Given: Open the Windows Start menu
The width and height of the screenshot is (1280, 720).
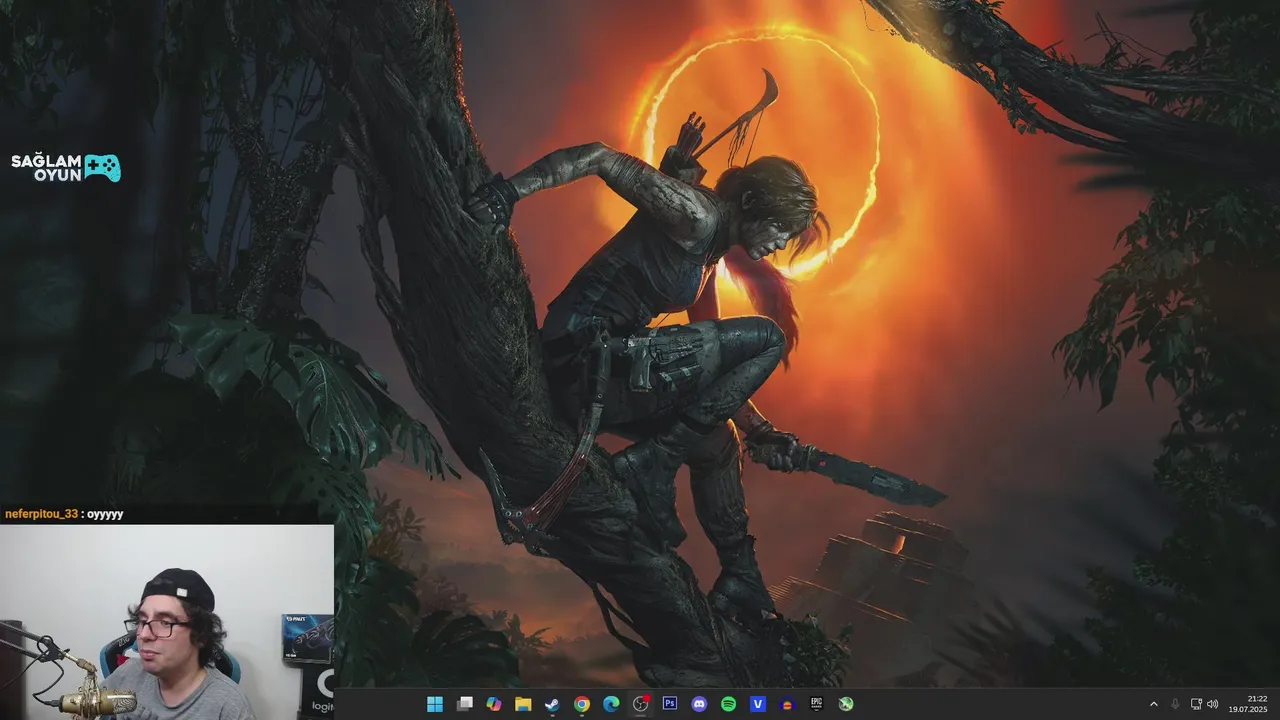Looking at the screenshot, I should point(435,704).
